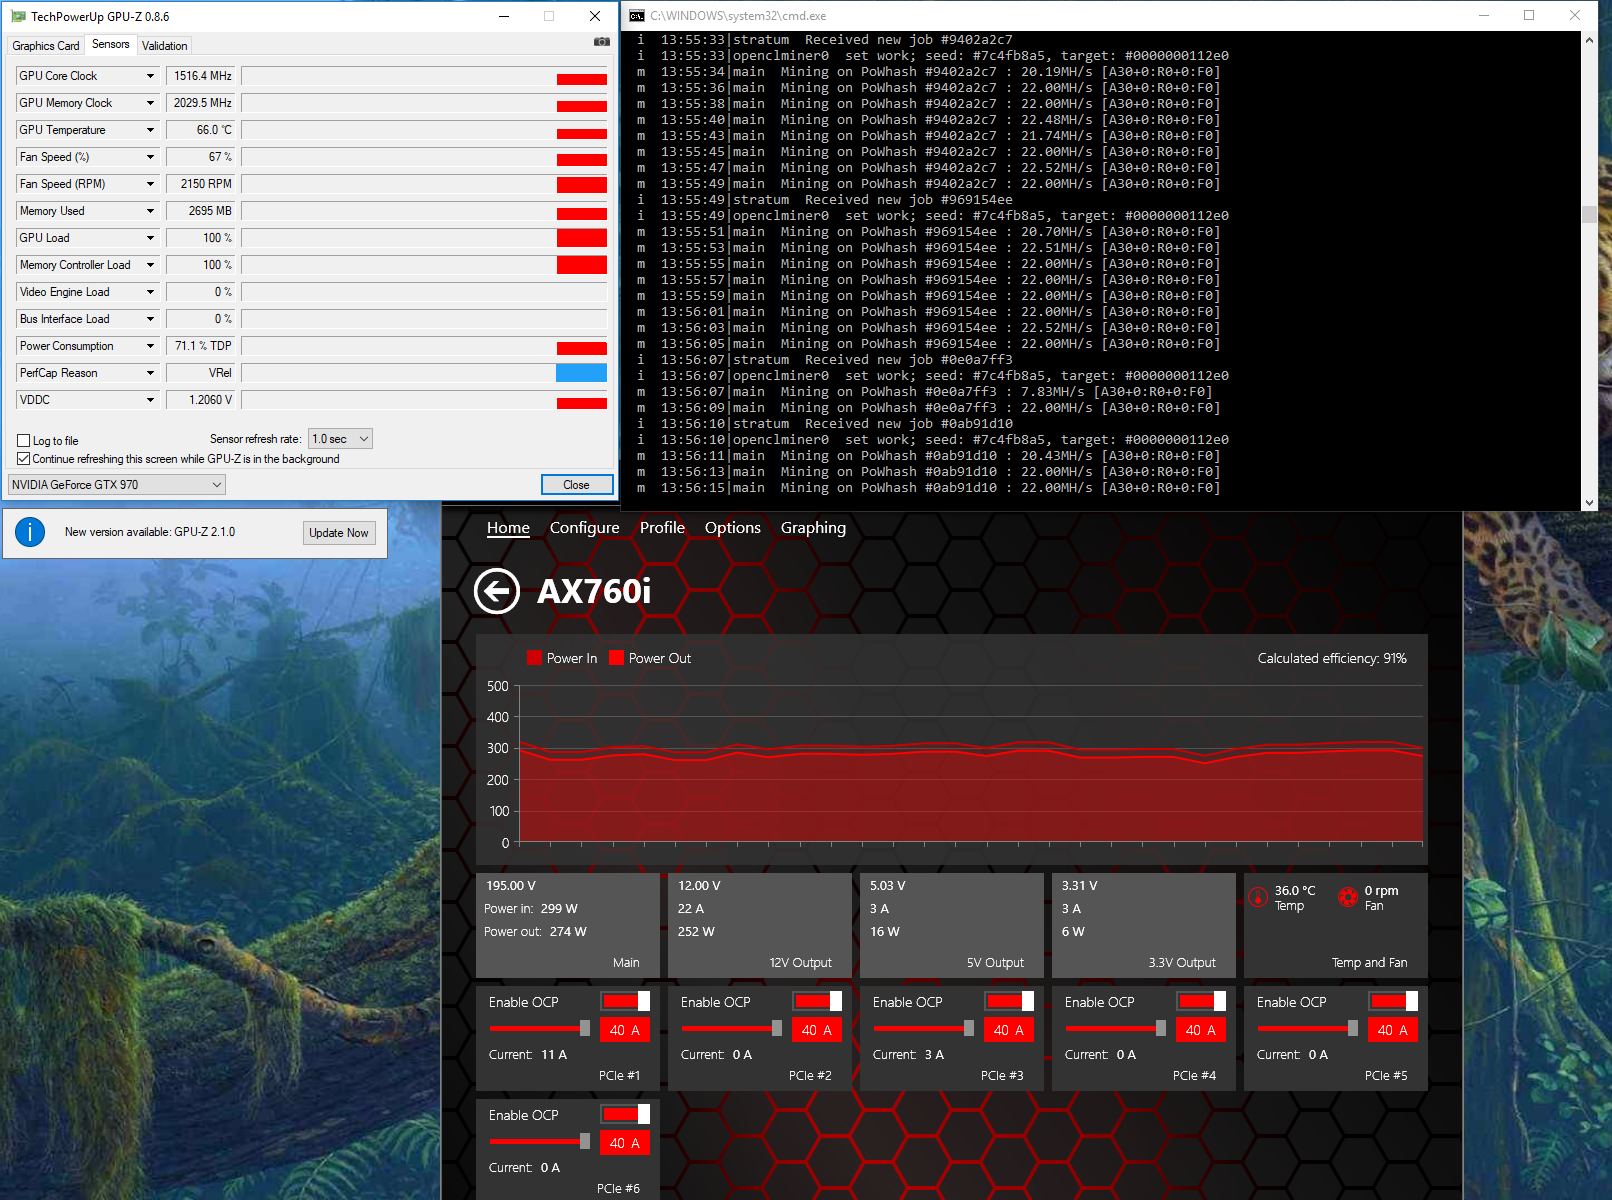Open the Home menu in Corsair Link
This screenshot has height=1200, width=1612.
508,528
